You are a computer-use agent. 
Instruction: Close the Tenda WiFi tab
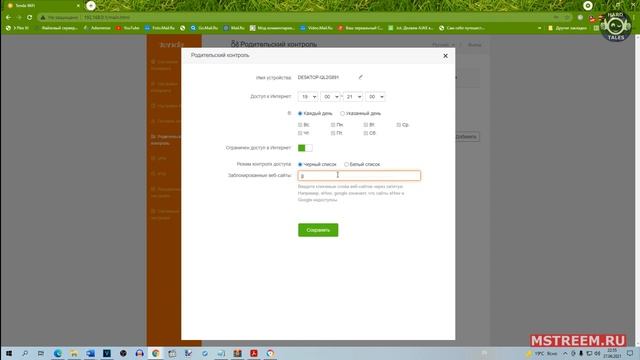tap(78, 6)
